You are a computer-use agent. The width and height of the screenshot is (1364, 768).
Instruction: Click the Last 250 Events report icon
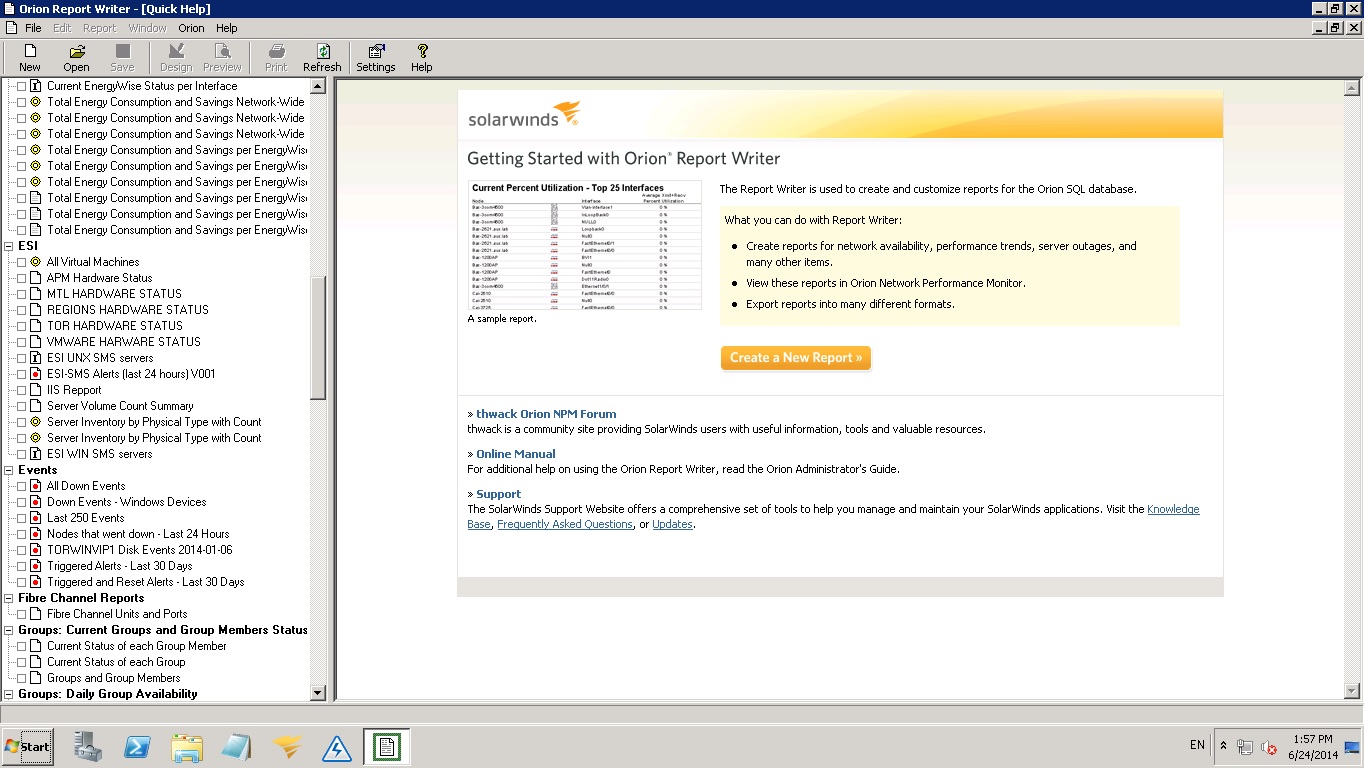[x=35, y=518]
